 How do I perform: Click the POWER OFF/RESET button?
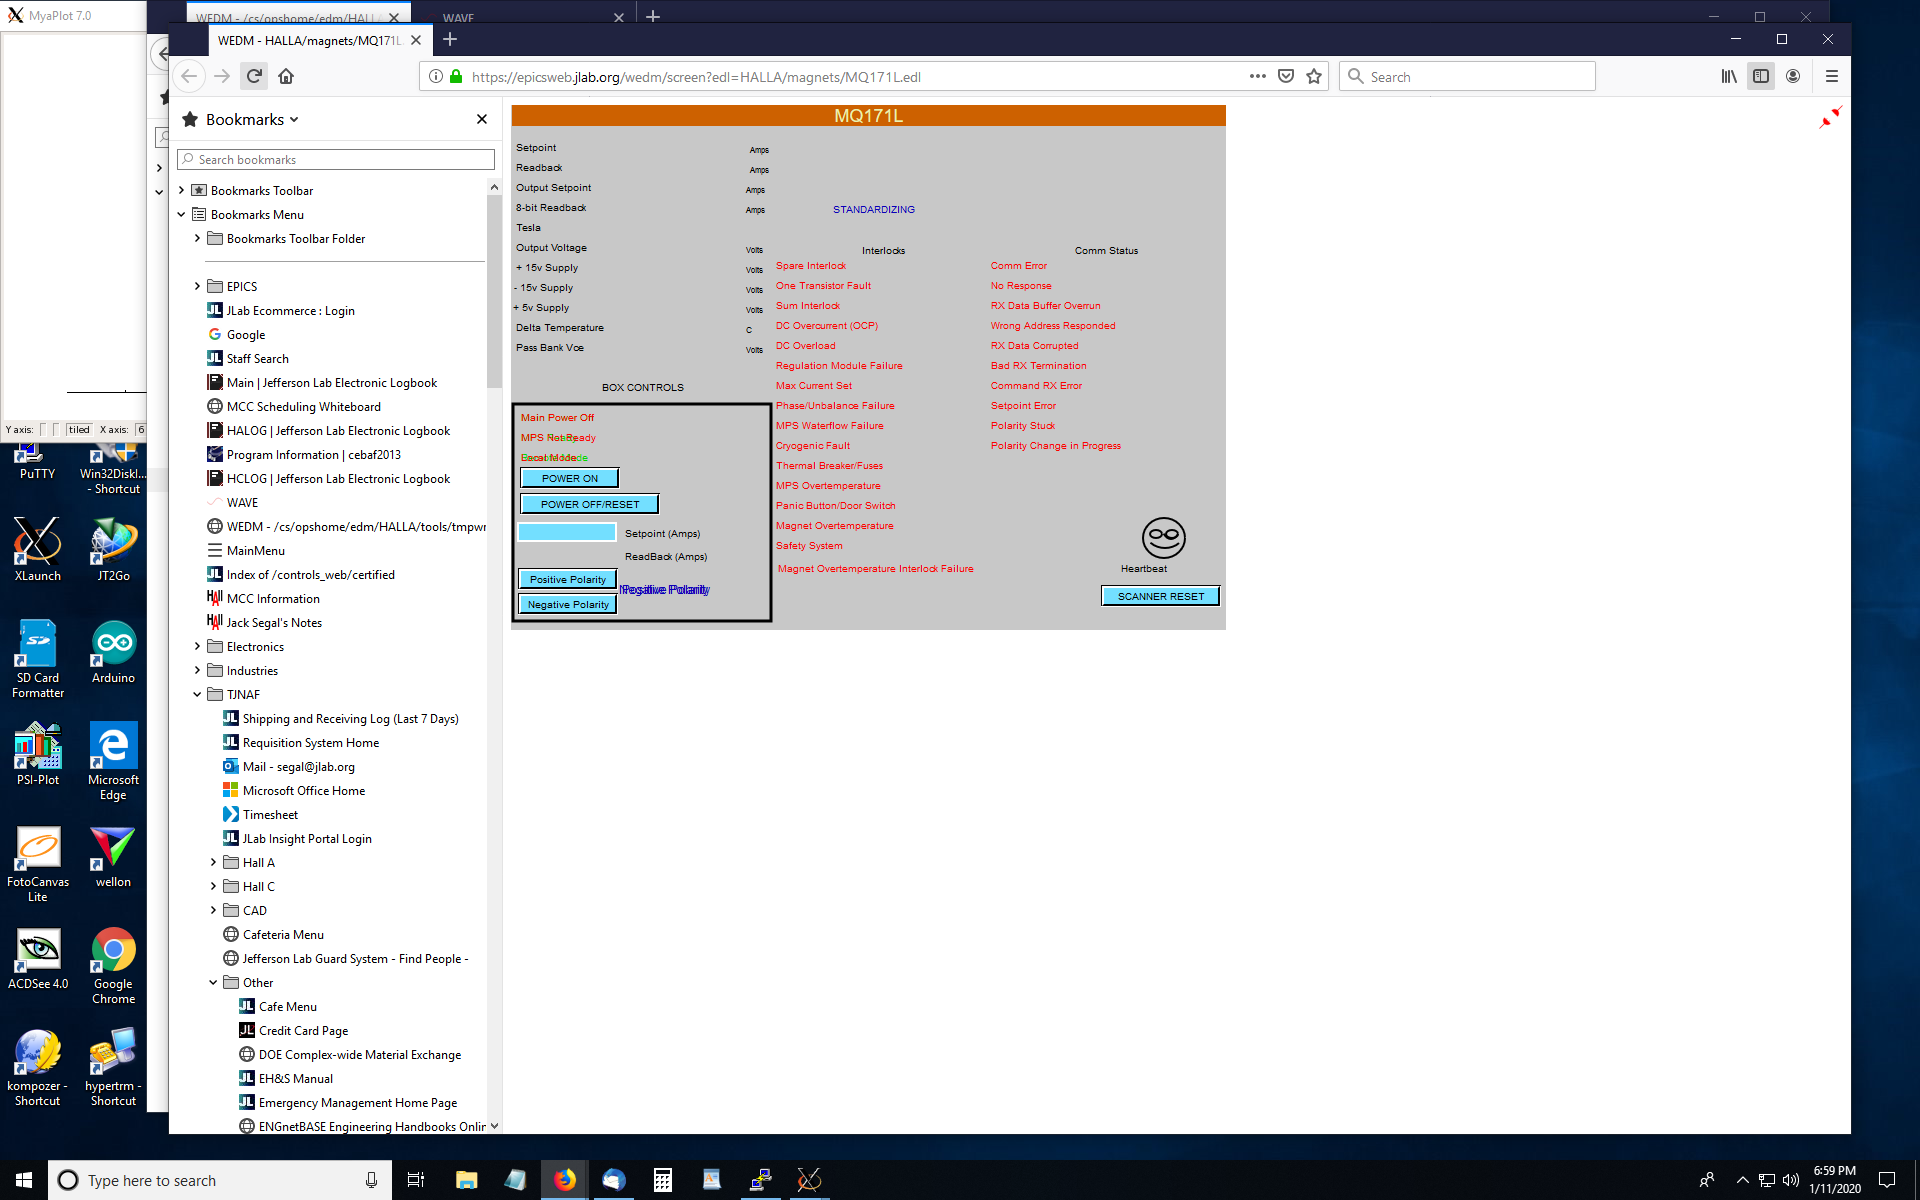(x=590, y=504)
